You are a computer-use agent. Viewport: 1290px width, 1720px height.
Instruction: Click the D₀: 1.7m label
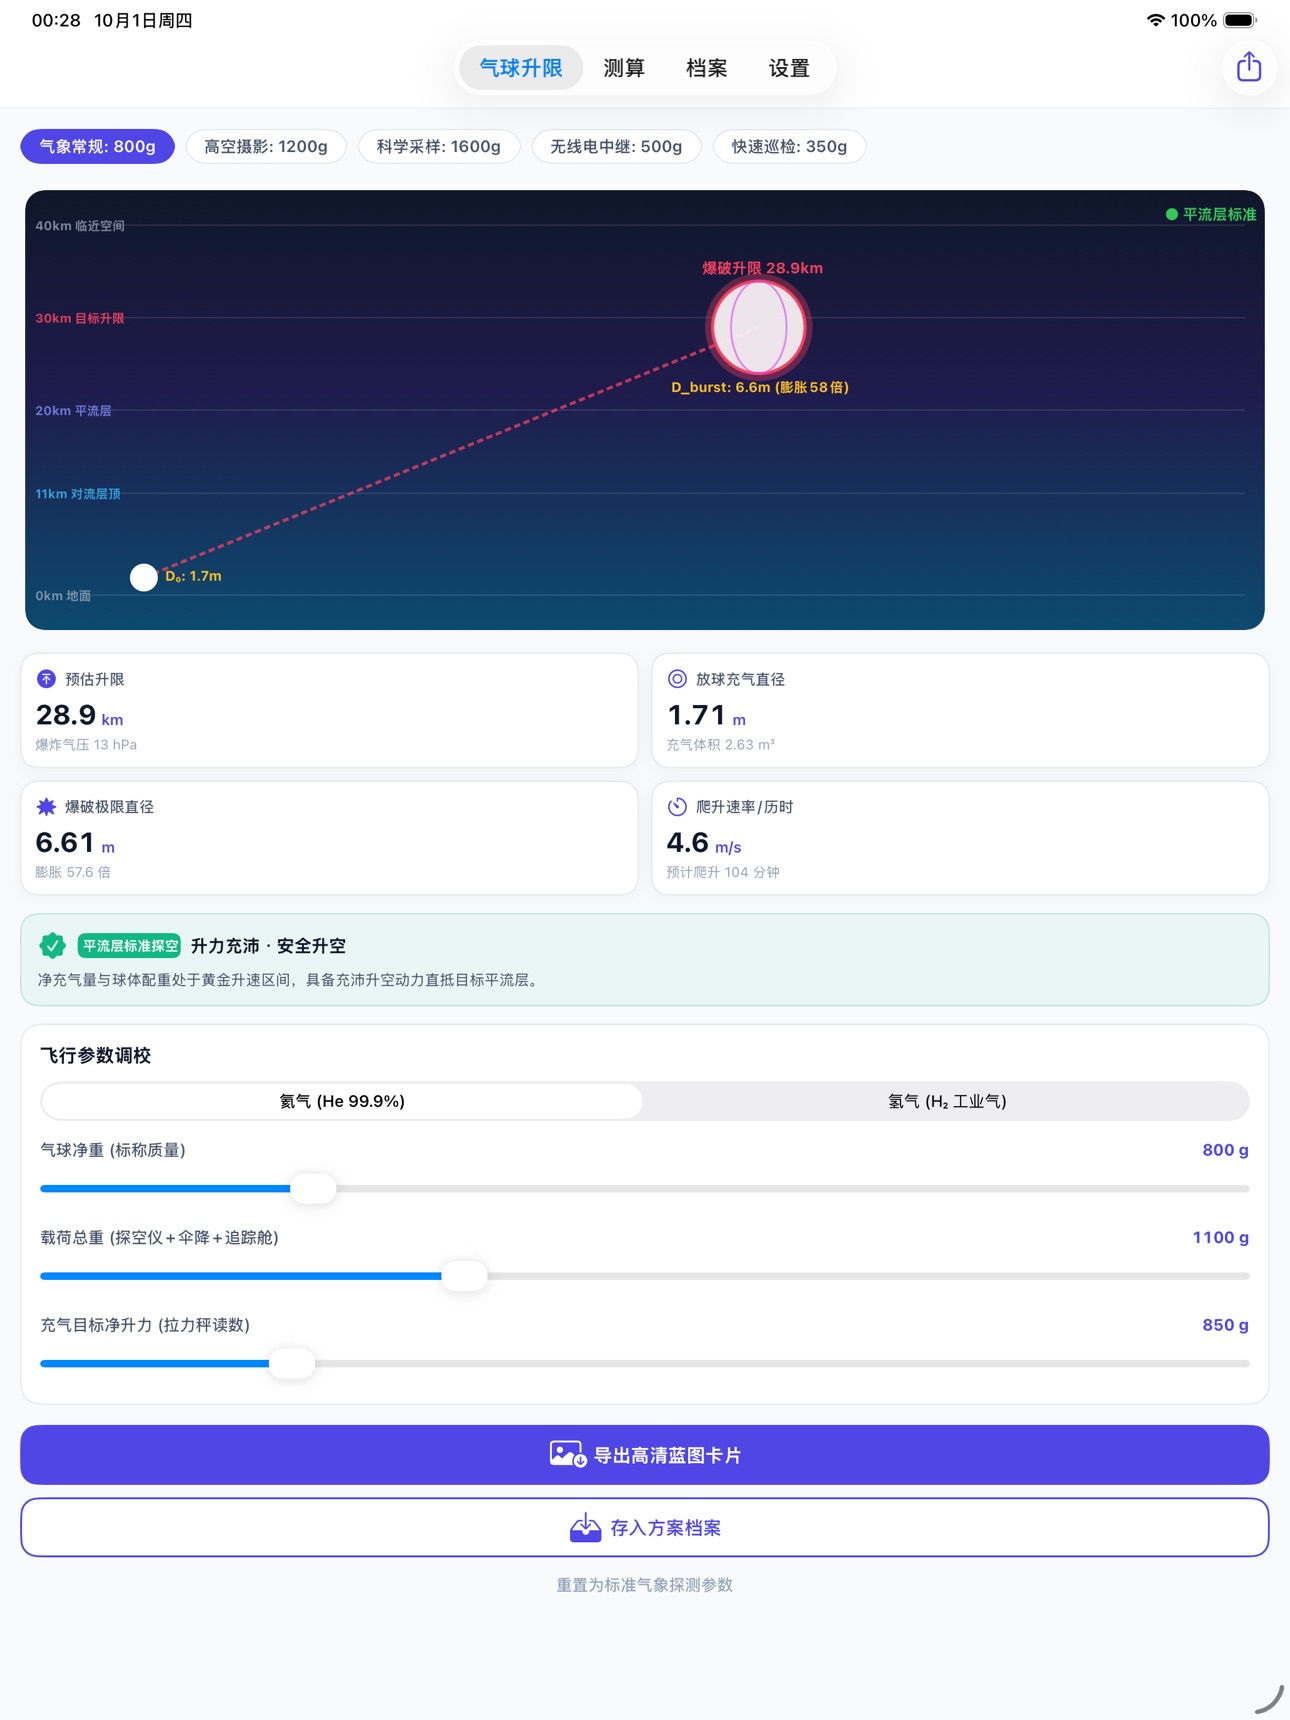pos(193,576)
